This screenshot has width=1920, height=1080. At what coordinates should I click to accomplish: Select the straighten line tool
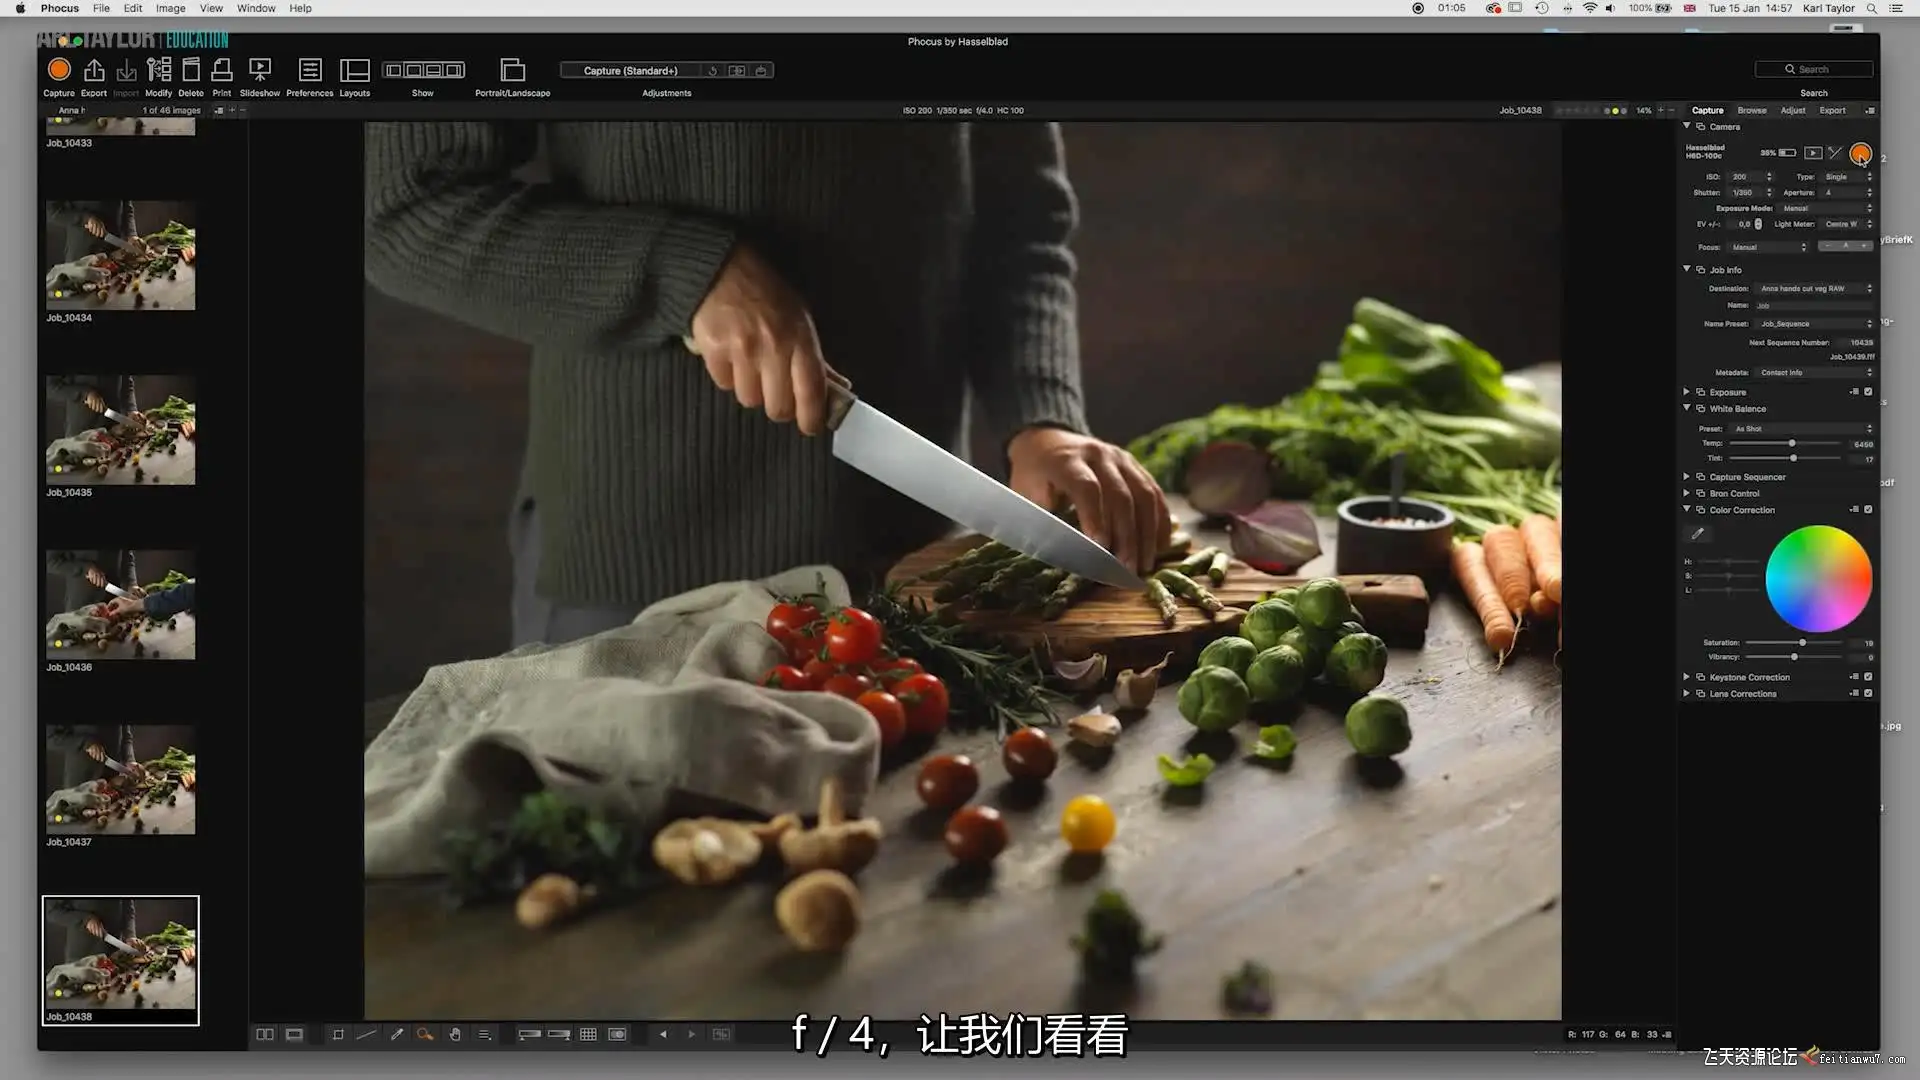tap(366, 1035)
